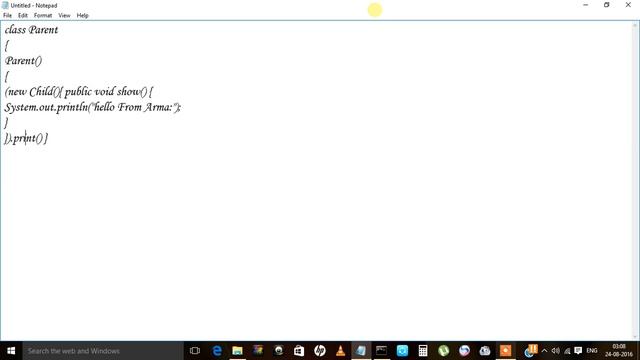
Task: Open the Edit menu
Action: point(23,16)
